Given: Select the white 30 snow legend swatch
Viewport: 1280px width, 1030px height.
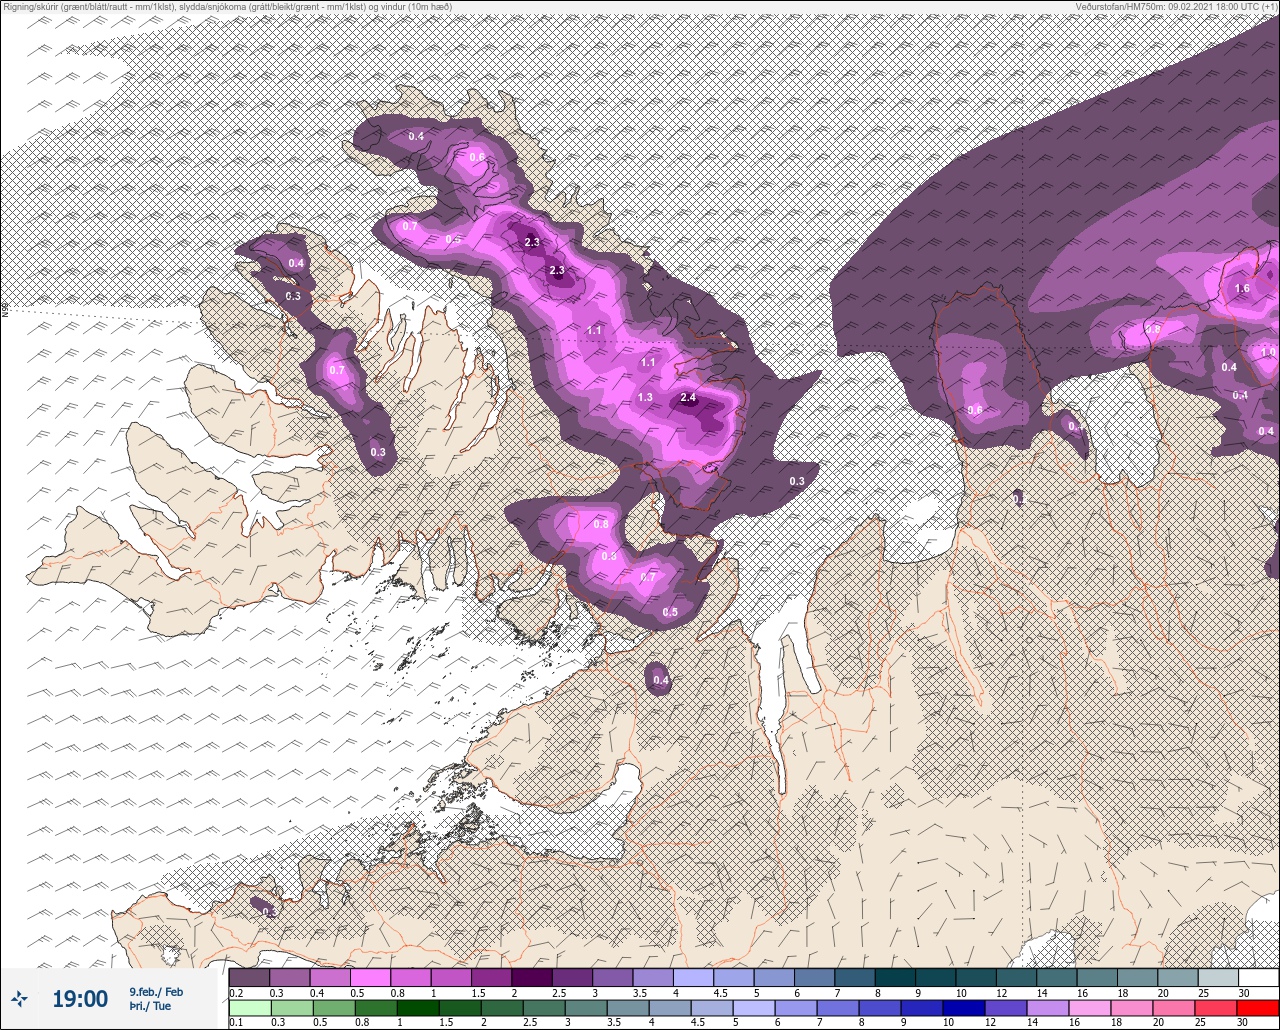Looking at the screenshot, I should coord(1258,977).
